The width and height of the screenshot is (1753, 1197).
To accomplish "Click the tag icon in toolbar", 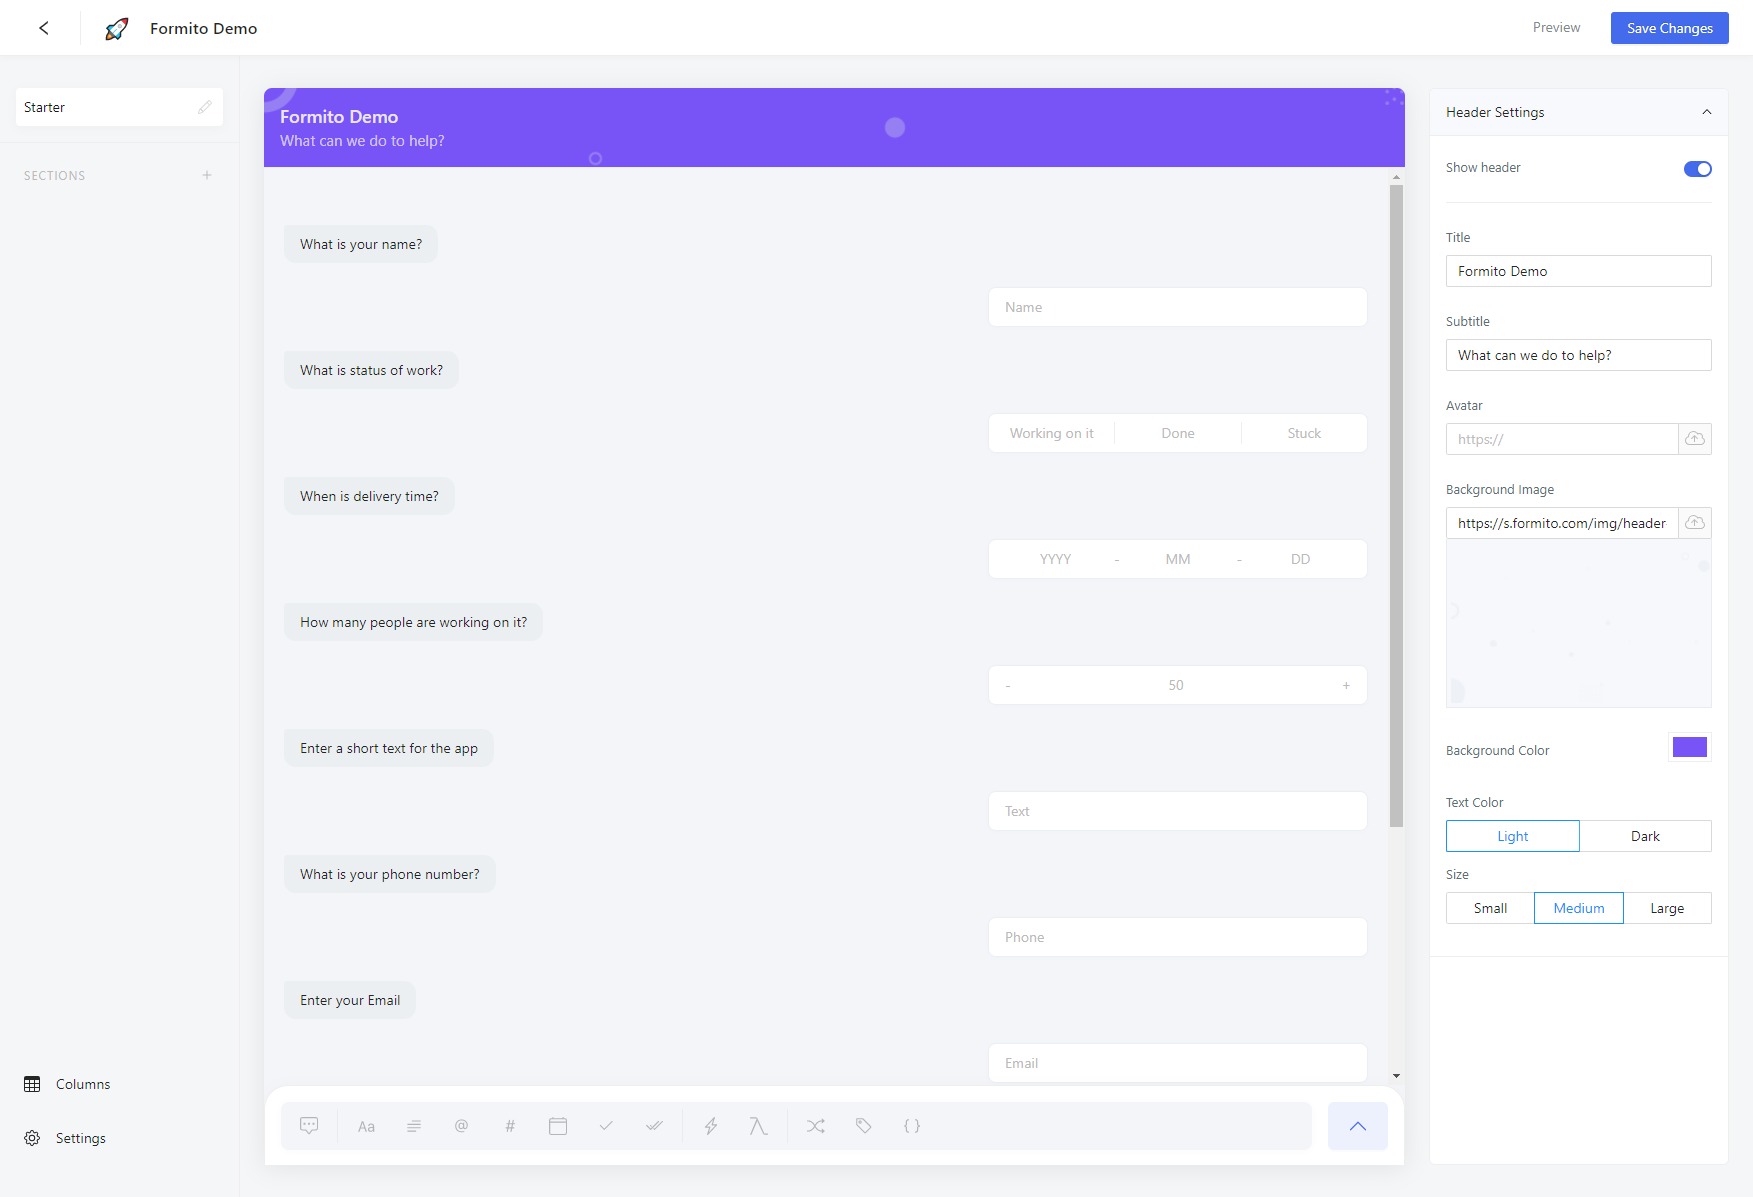I will 864,1126.
